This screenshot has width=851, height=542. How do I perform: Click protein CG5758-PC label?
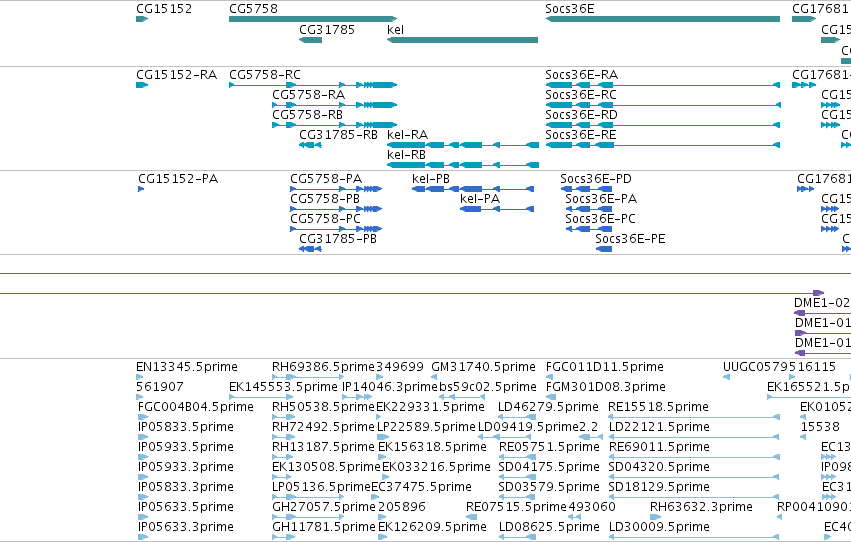326,219
